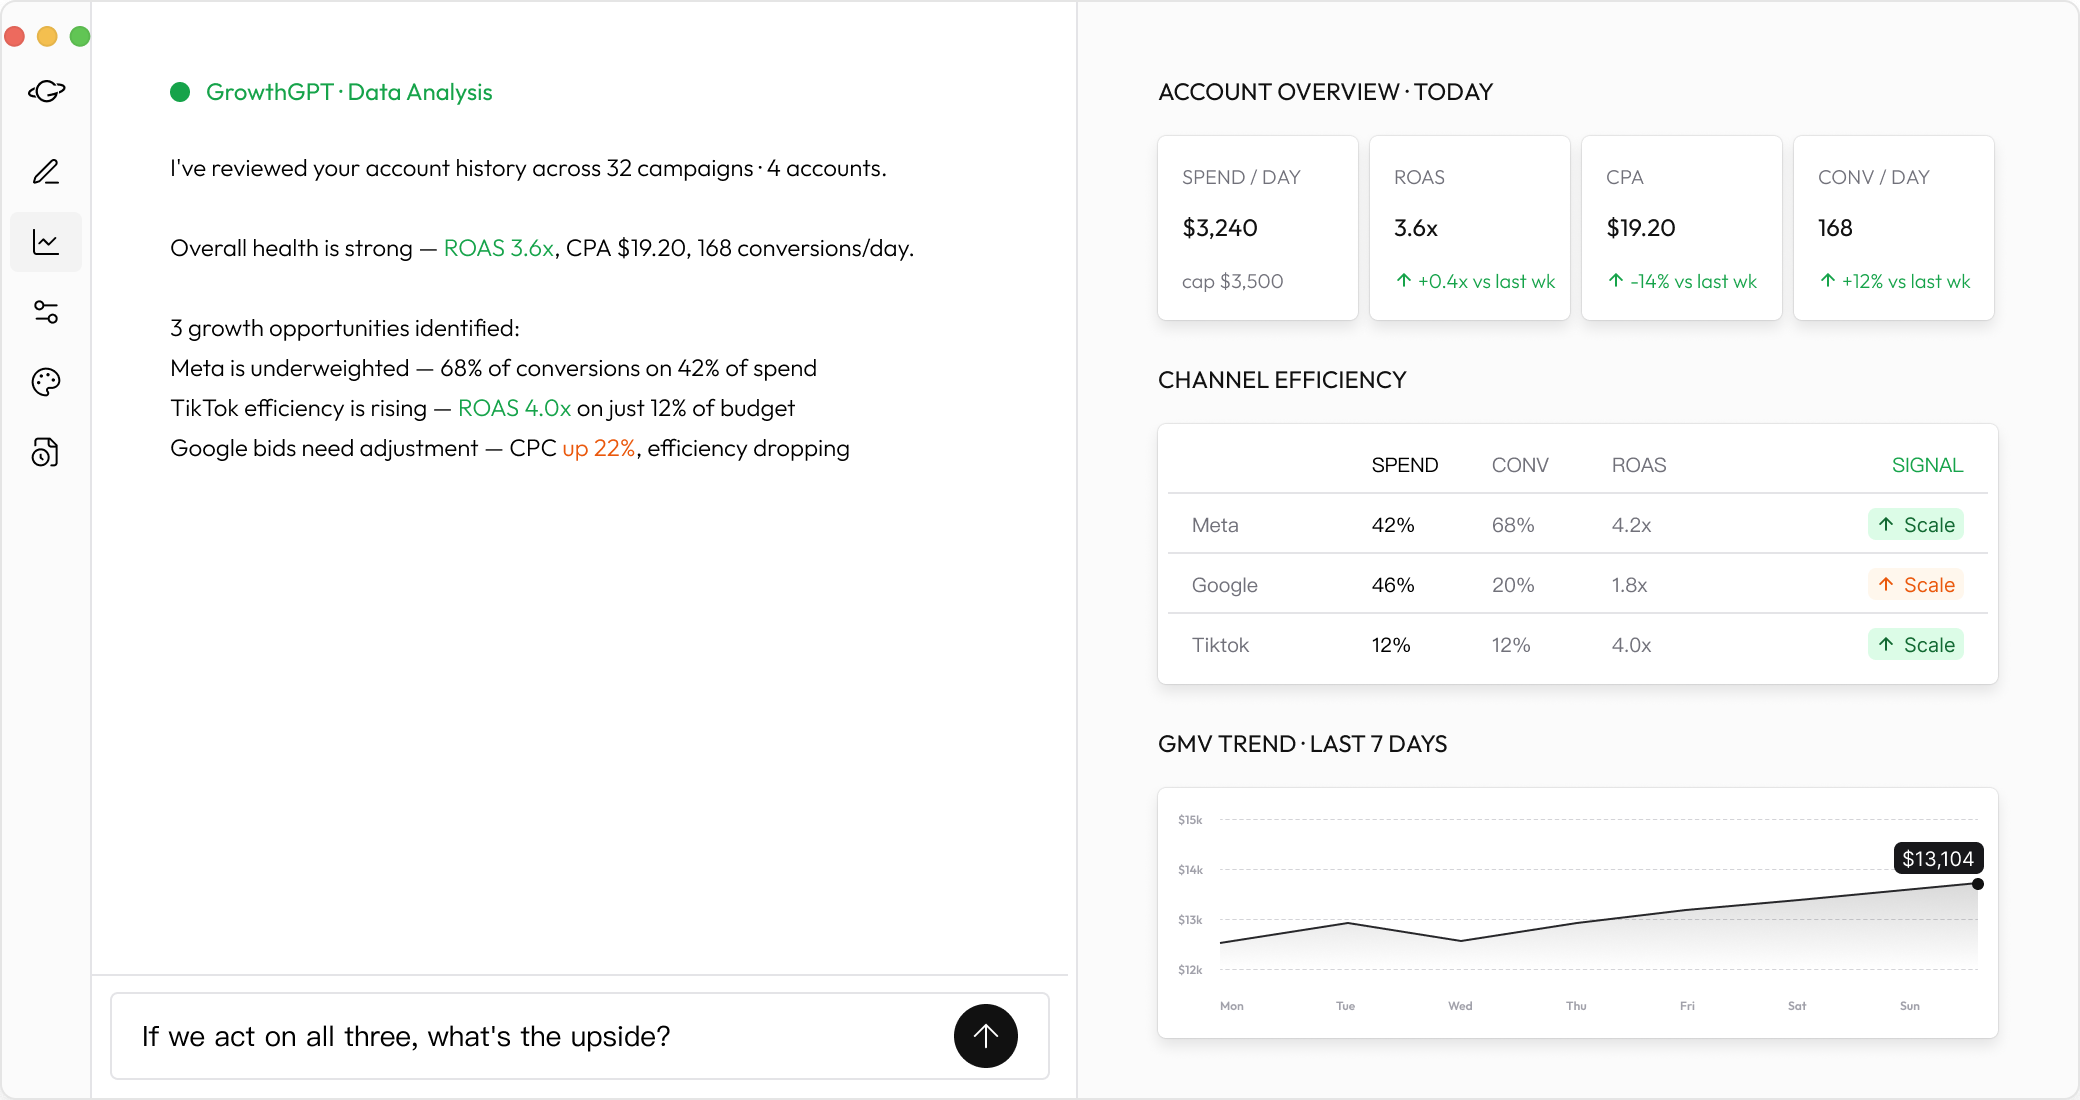The image size is (2080, 1100).
Task: Click the green status dot beside GrowthGPT
Action: 180,92
